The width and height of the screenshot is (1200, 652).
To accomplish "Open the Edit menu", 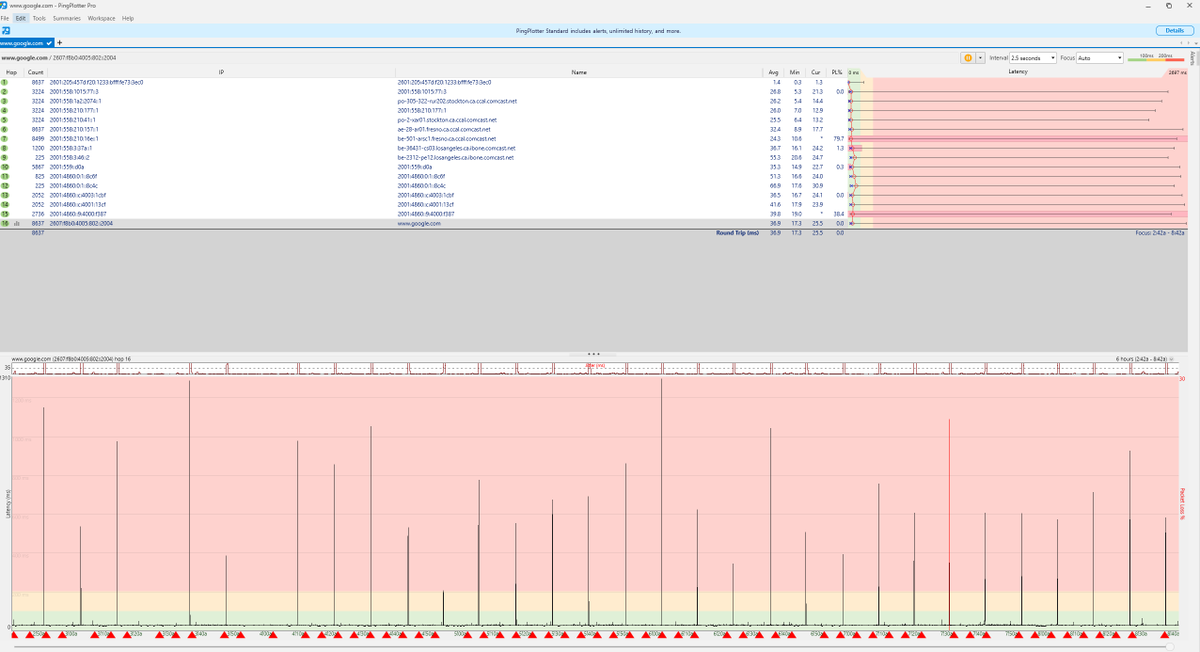I will [21, 18].
